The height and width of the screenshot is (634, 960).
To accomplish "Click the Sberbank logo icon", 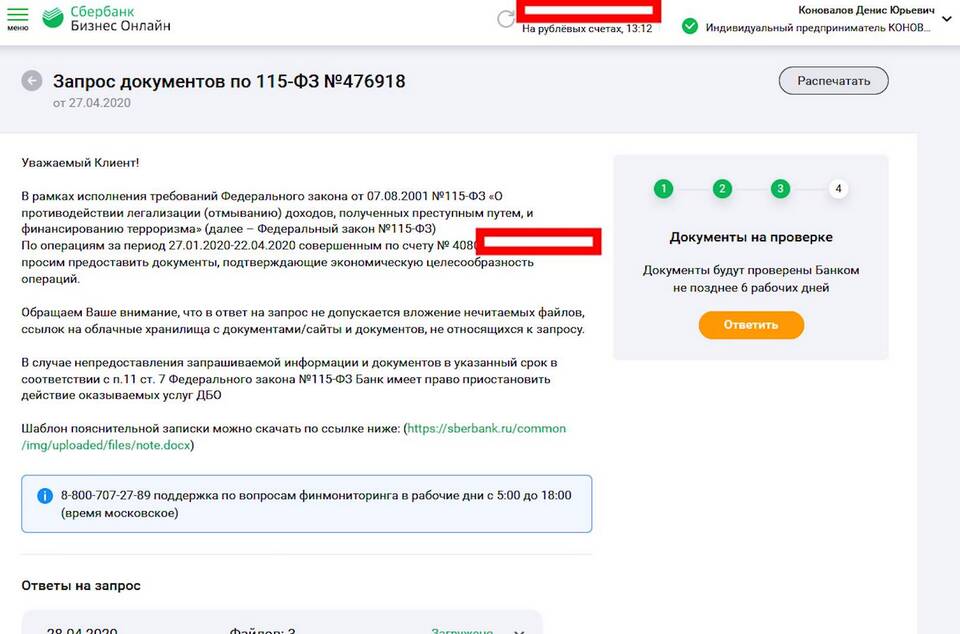I will [53, 18].
